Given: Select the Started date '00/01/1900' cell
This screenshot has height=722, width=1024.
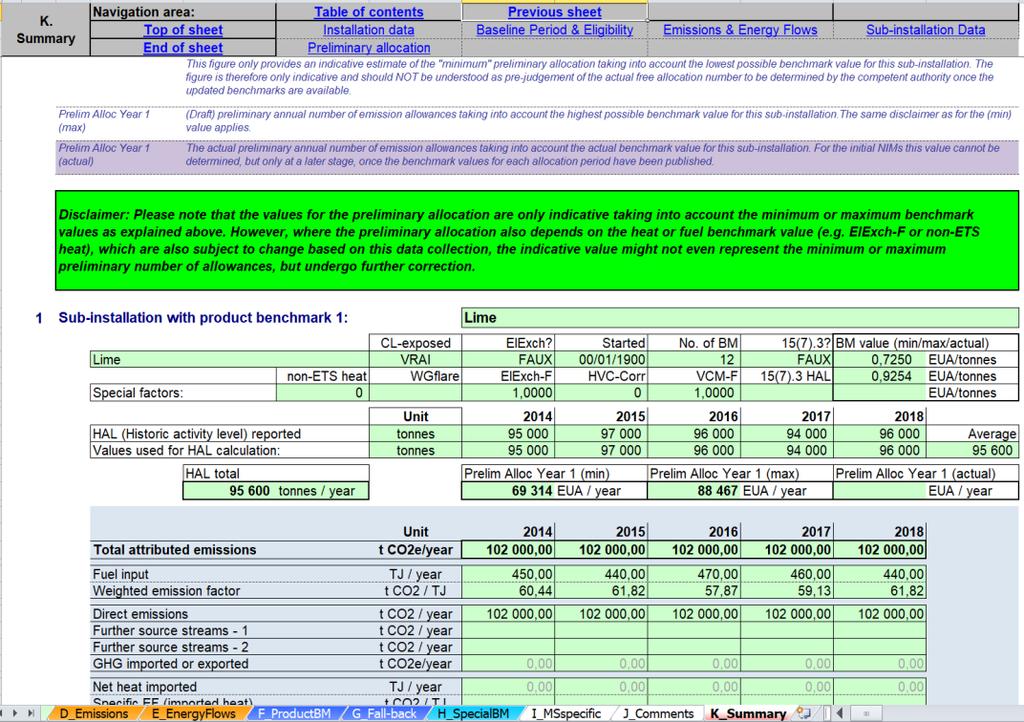Looking at the screenshot, I should click(601, 360).
